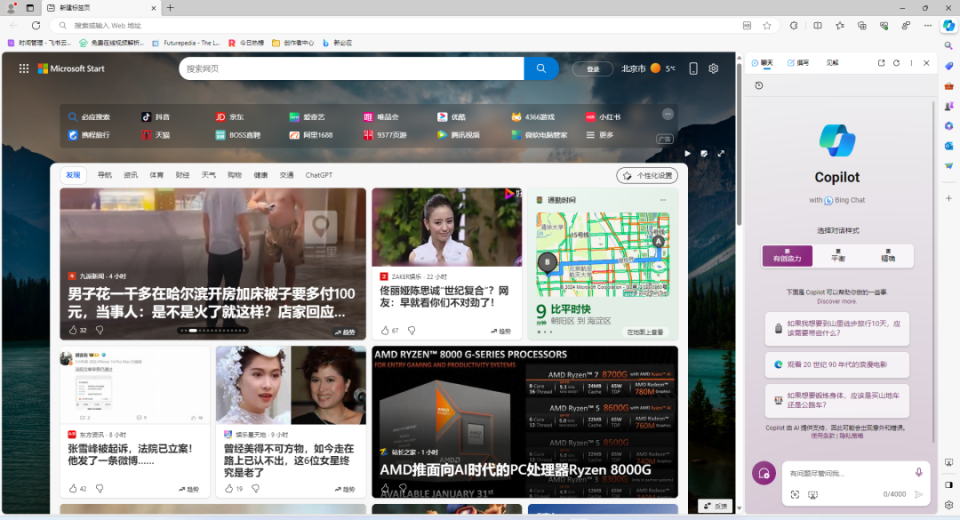Click the browser refresh button
The height and width of the screenshot is (520, 960).
tap(36, 25)
